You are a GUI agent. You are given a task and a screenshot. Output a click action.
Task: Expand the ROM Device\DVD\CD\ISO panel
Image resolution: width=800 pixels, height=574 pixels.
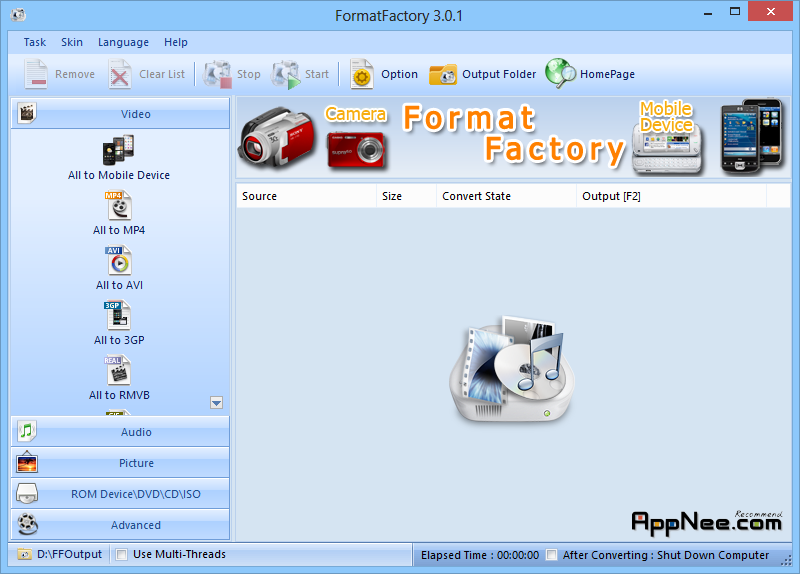[120, 494]
